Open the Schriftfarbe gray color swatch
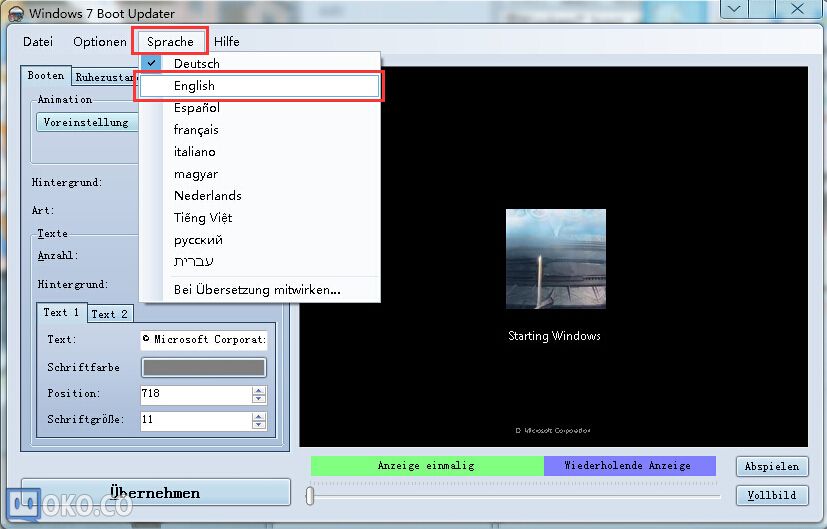Viewport: 827px width, 529px height. (204, 368)
